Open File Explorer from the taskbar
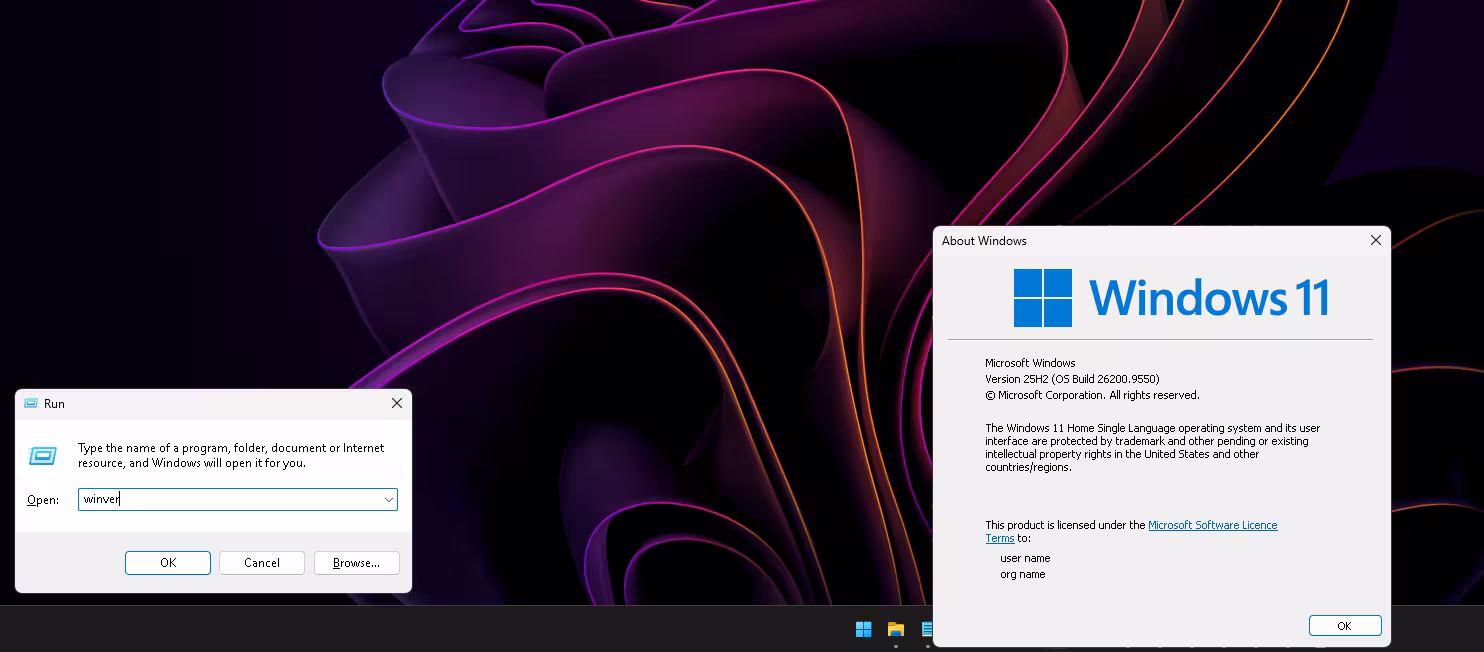Screen dimensions: 1484x652 (x=896, y=629)
